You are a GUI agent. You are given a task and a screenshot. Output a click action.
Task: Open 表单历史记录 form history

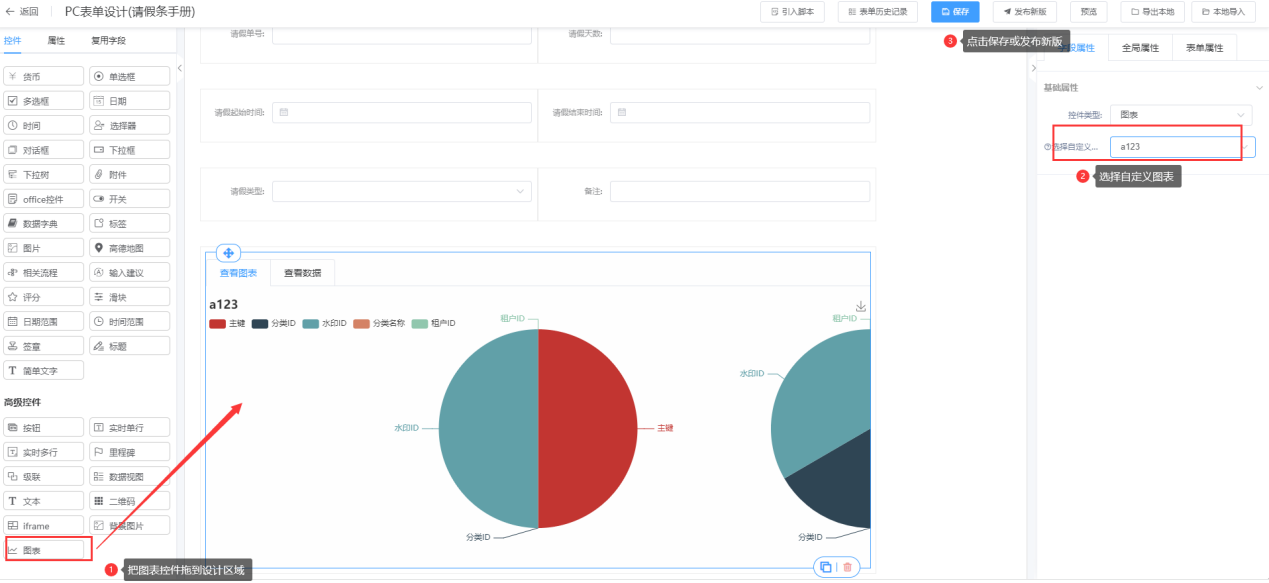tap(877, 12)
